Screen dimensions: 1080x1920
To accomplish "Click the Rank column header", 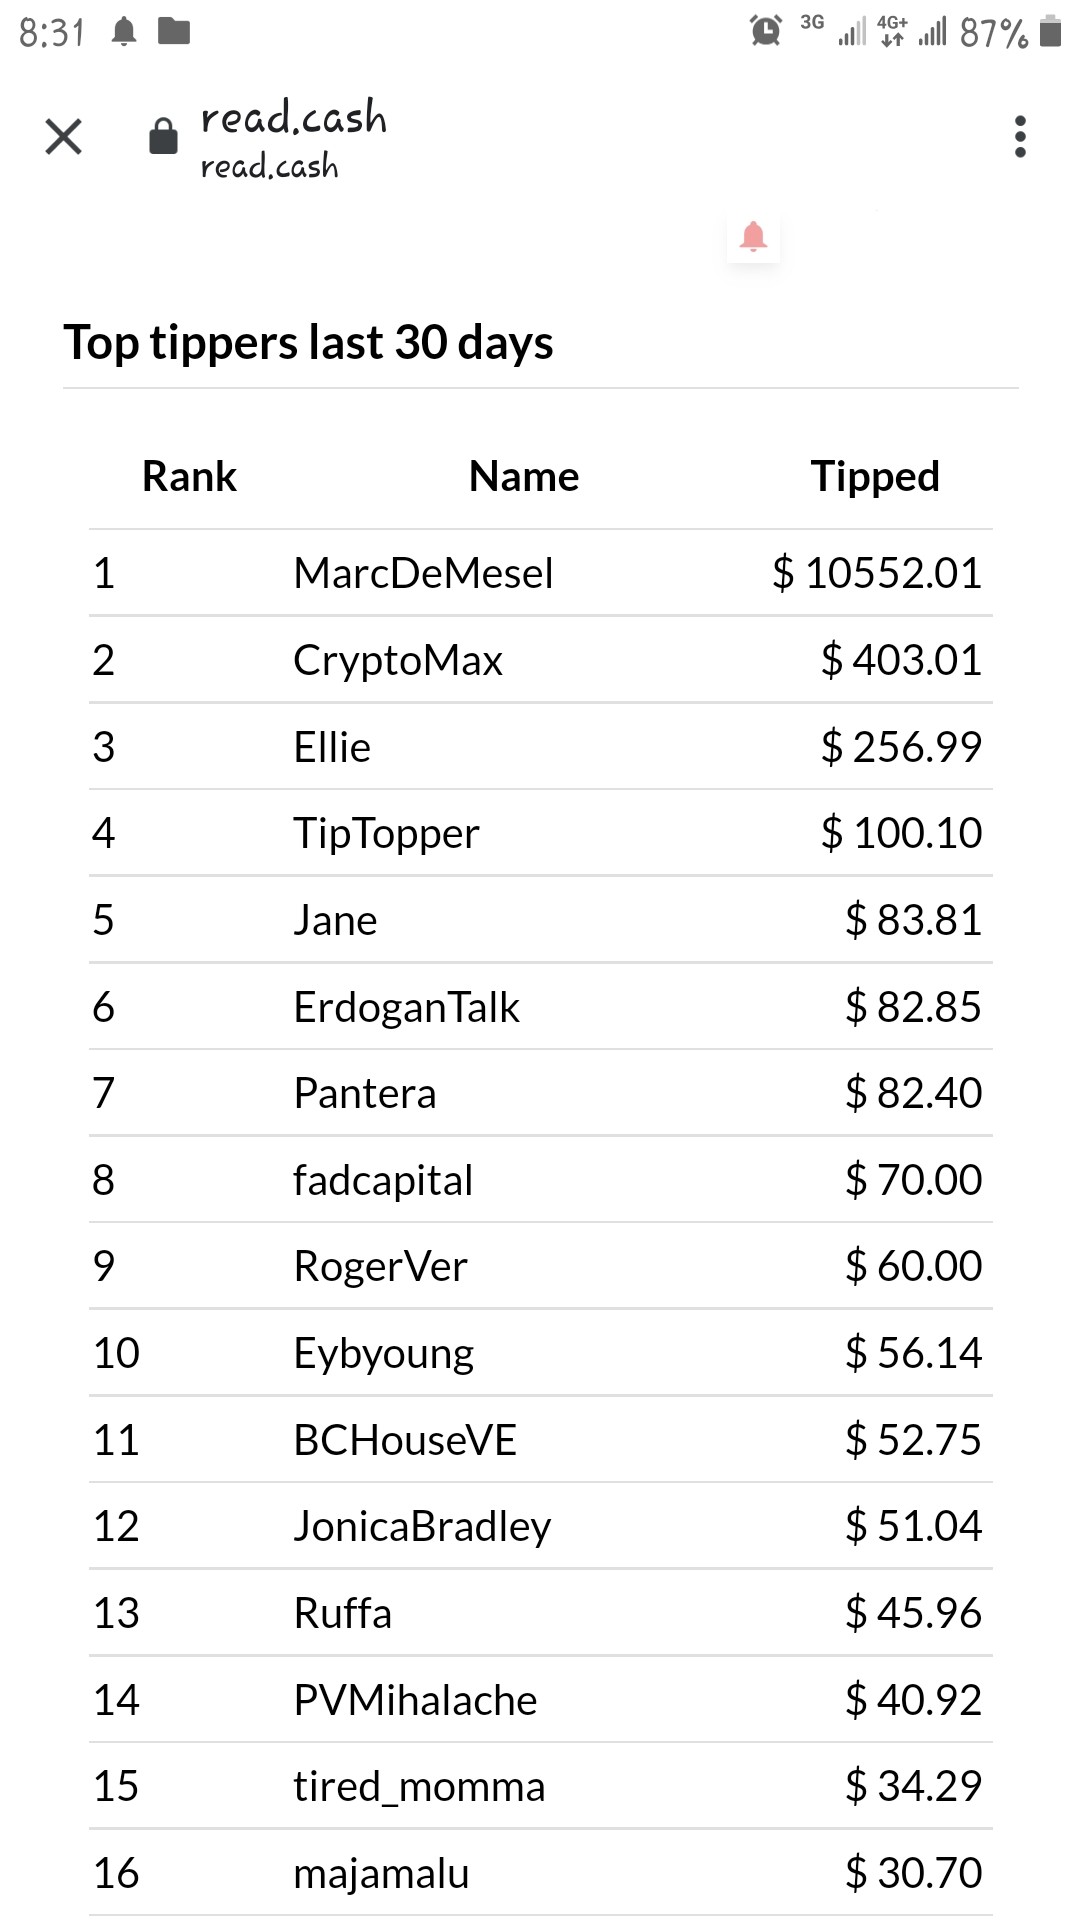I will [x=189, y=477].
